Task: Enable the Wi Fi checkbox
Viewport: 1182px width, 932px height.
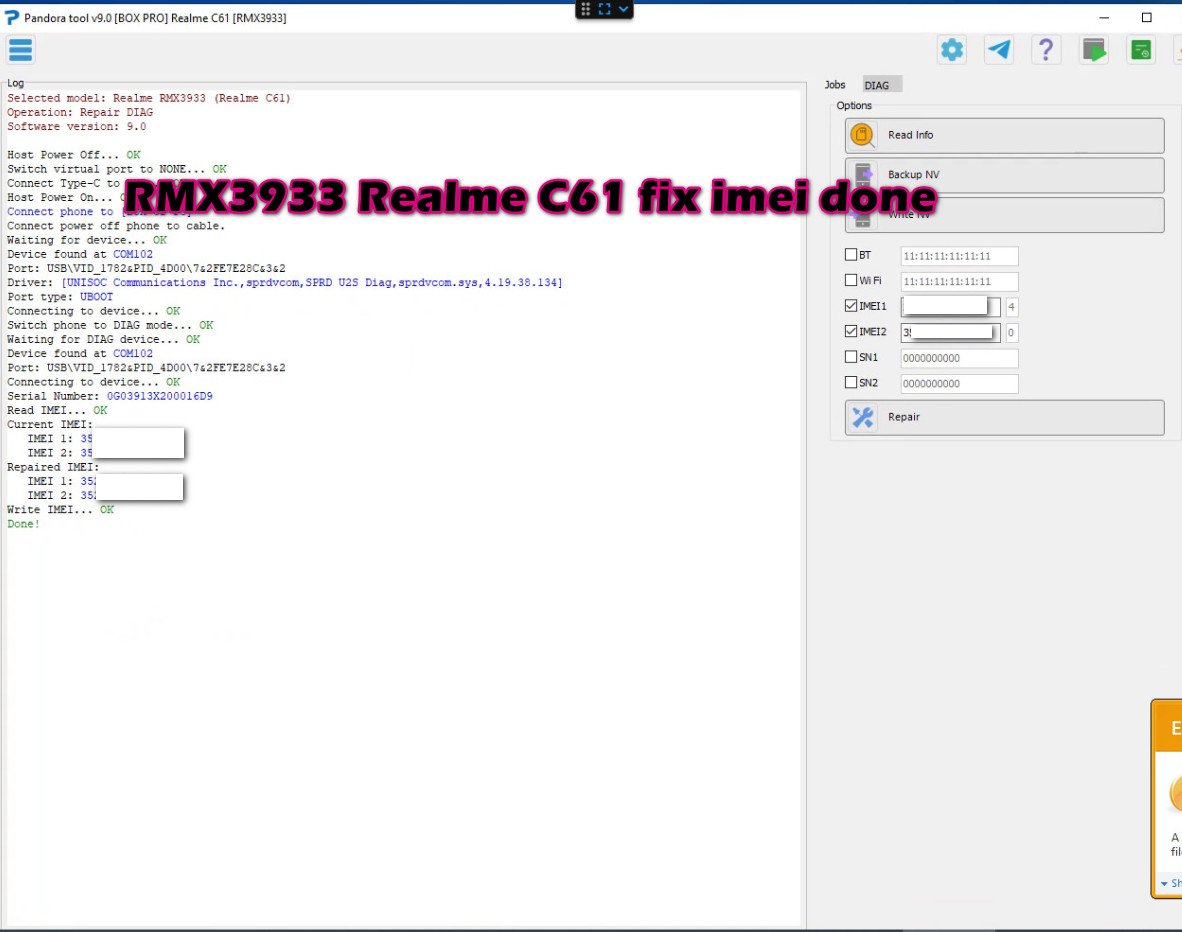Action: [x=851, y=281]
